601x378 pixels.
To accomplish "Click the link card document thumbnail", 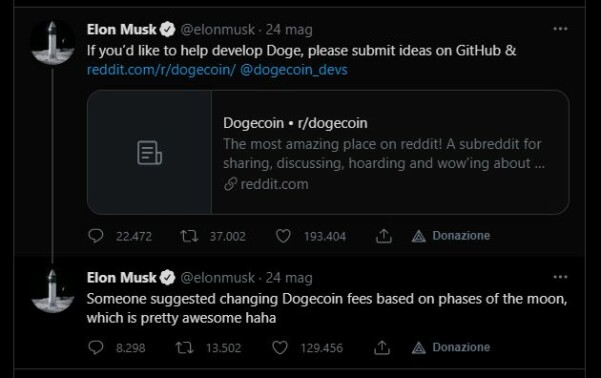I will [x=149, y=152].
